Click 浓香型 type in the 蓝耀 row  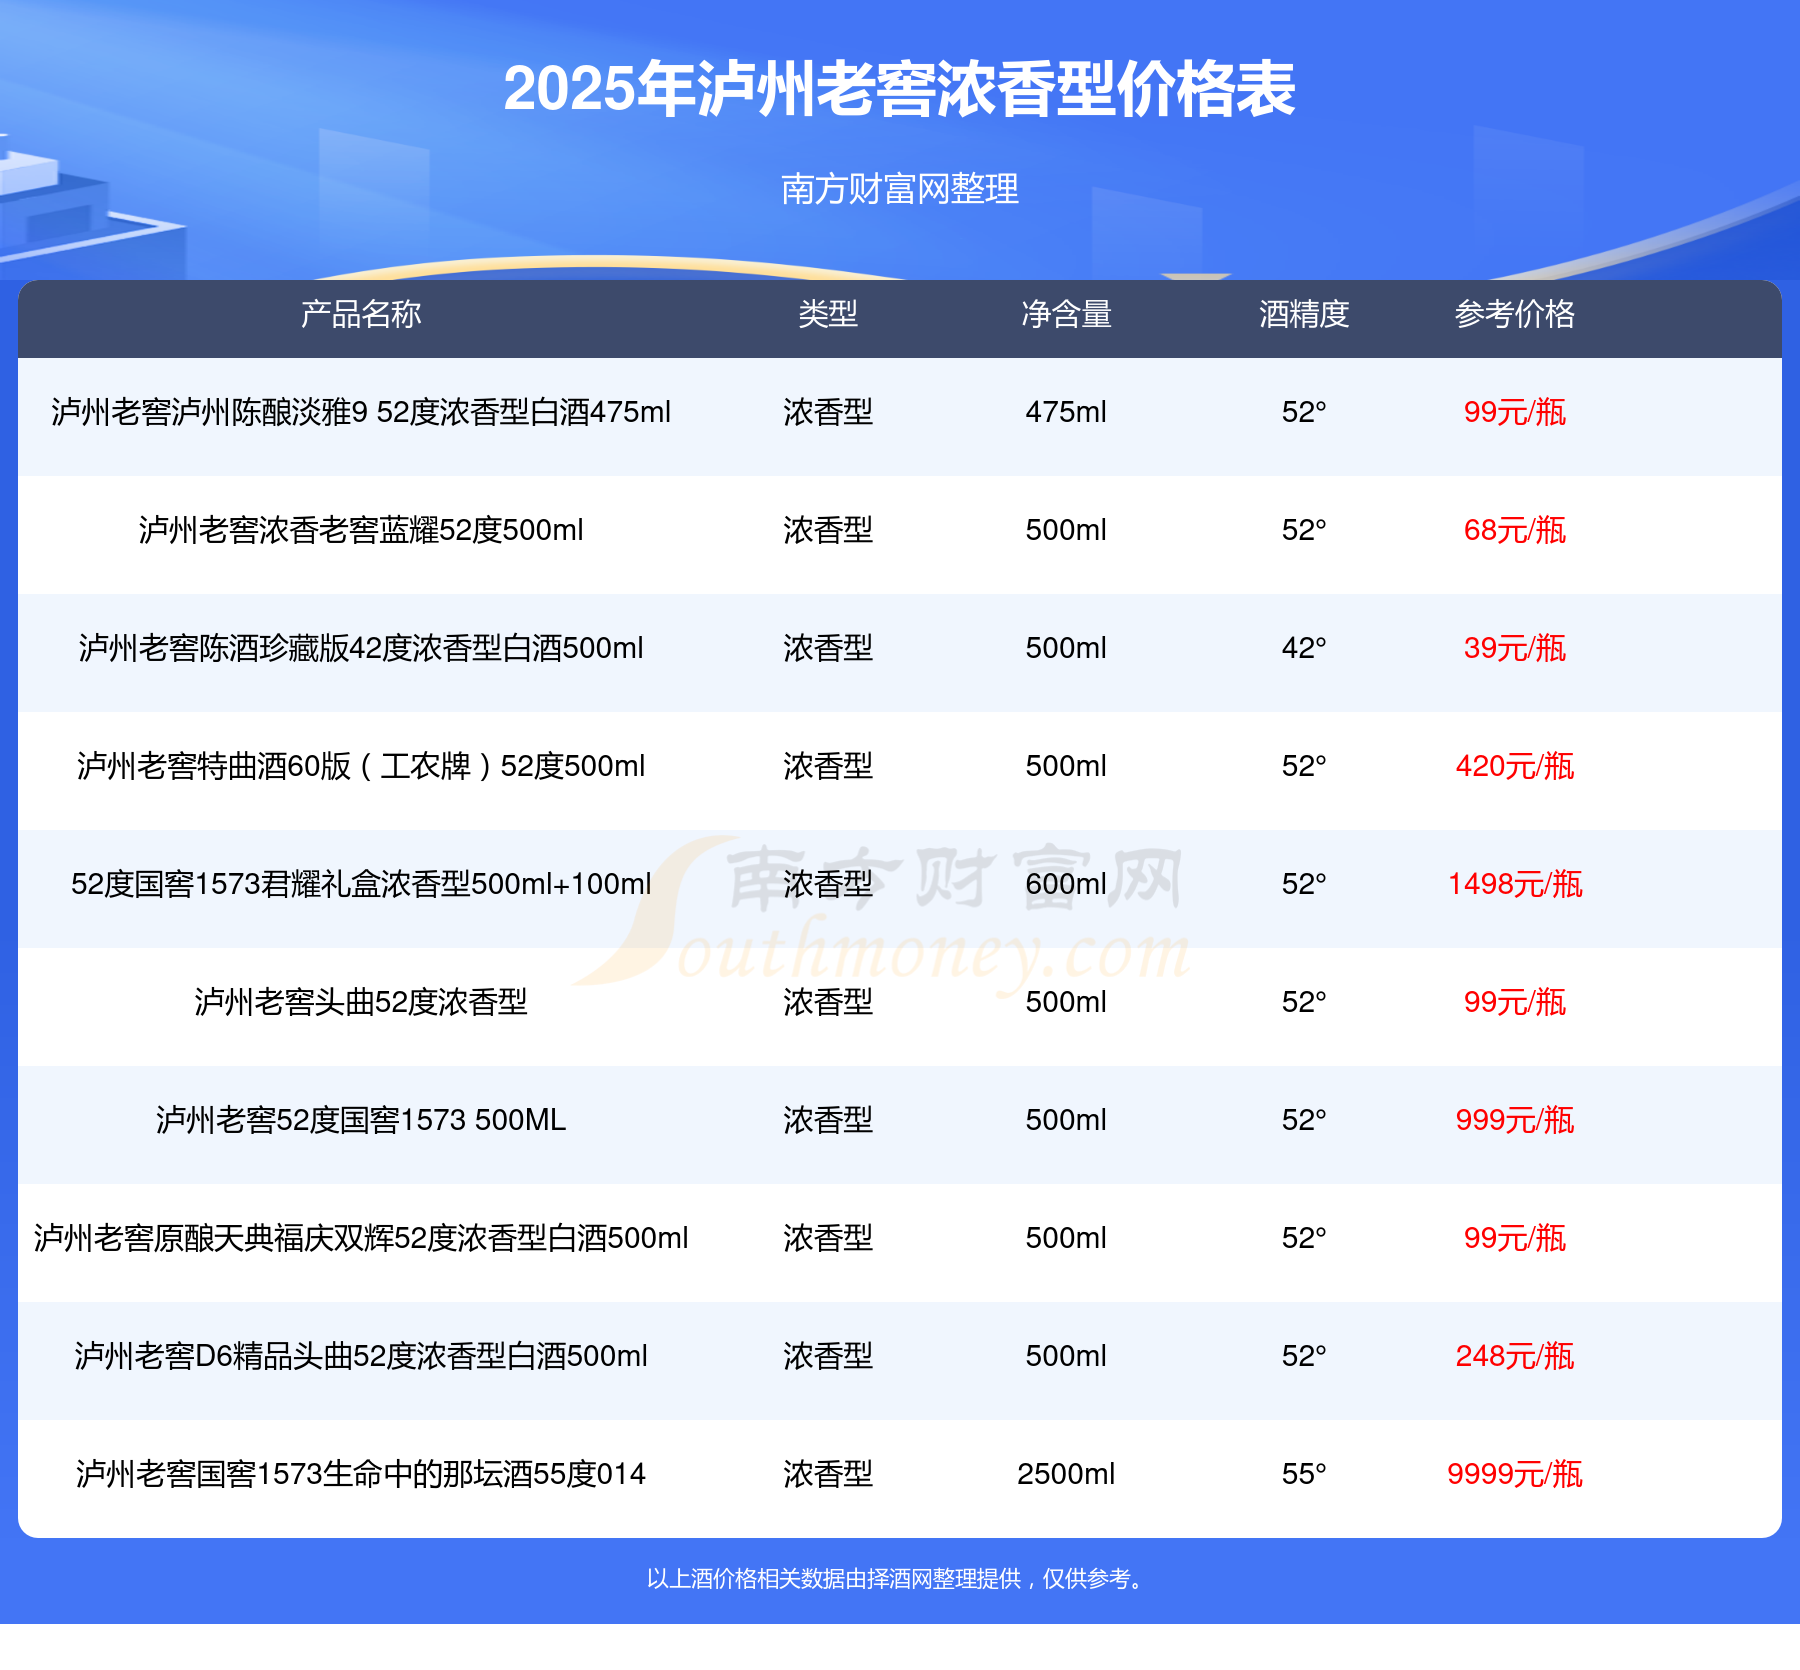pyautogui.click(x=828, y=530)
